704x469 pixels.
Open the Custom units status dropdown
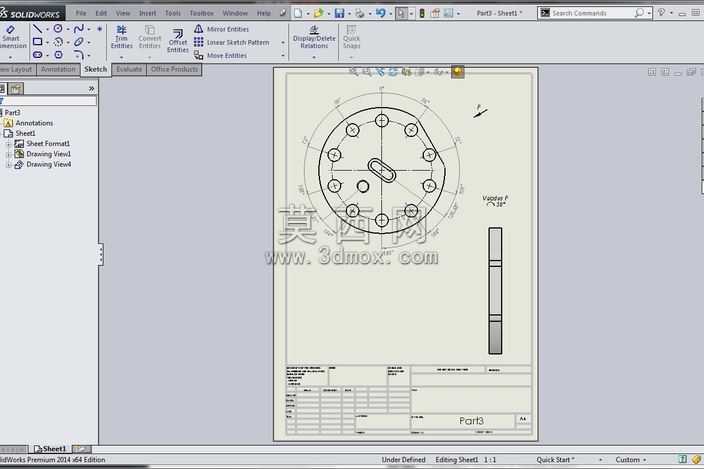[x=631, y=460]
